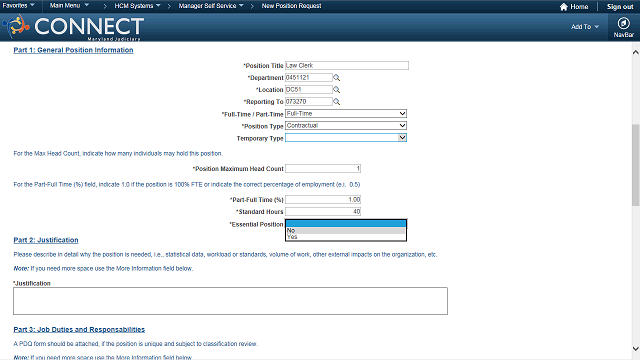640x360 pixels.
Task: Click the Reporting To lookup magnifier icon
Action: (x=336, y=102)
